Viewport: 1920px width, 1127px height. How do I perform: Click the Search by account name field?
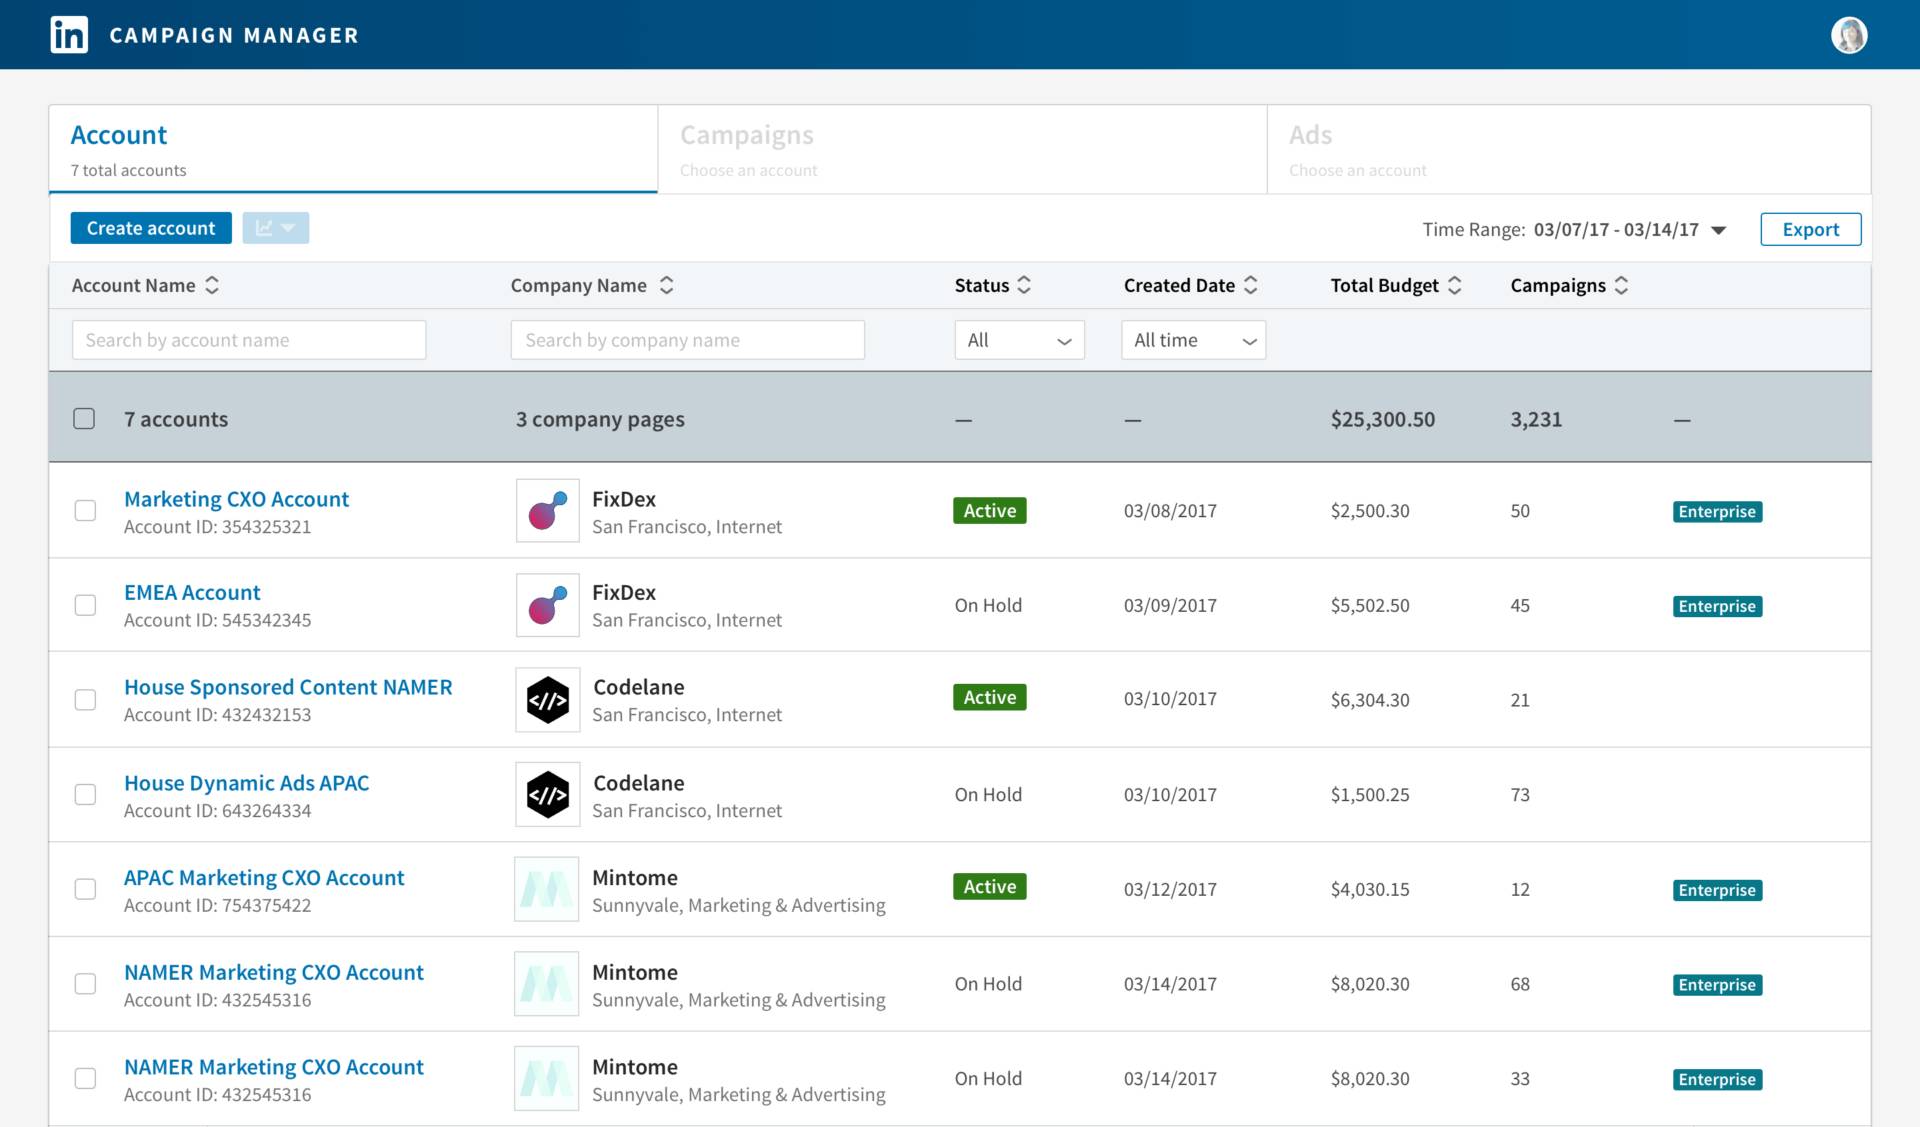(249, 340)
